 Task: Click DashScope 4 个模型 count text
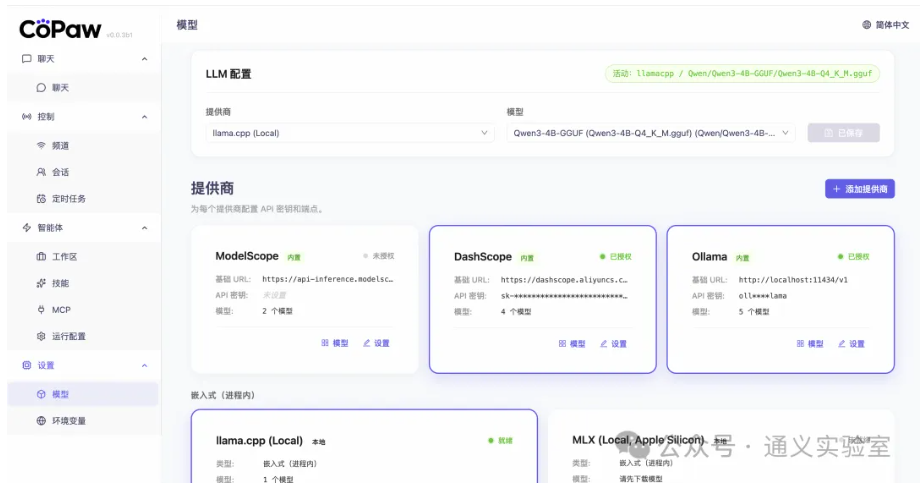[x=516, y=312]
